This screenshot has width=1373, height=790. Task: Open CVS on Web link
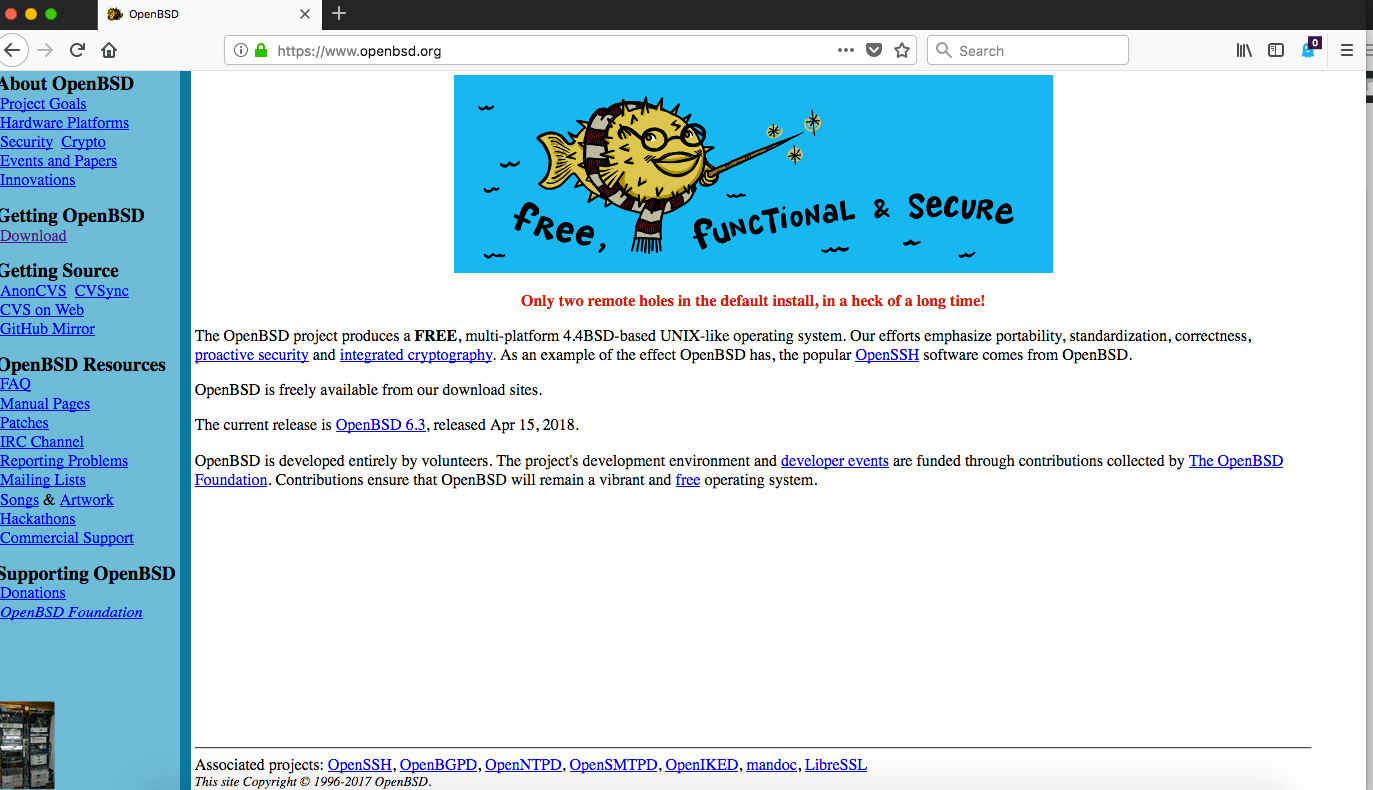42,310
